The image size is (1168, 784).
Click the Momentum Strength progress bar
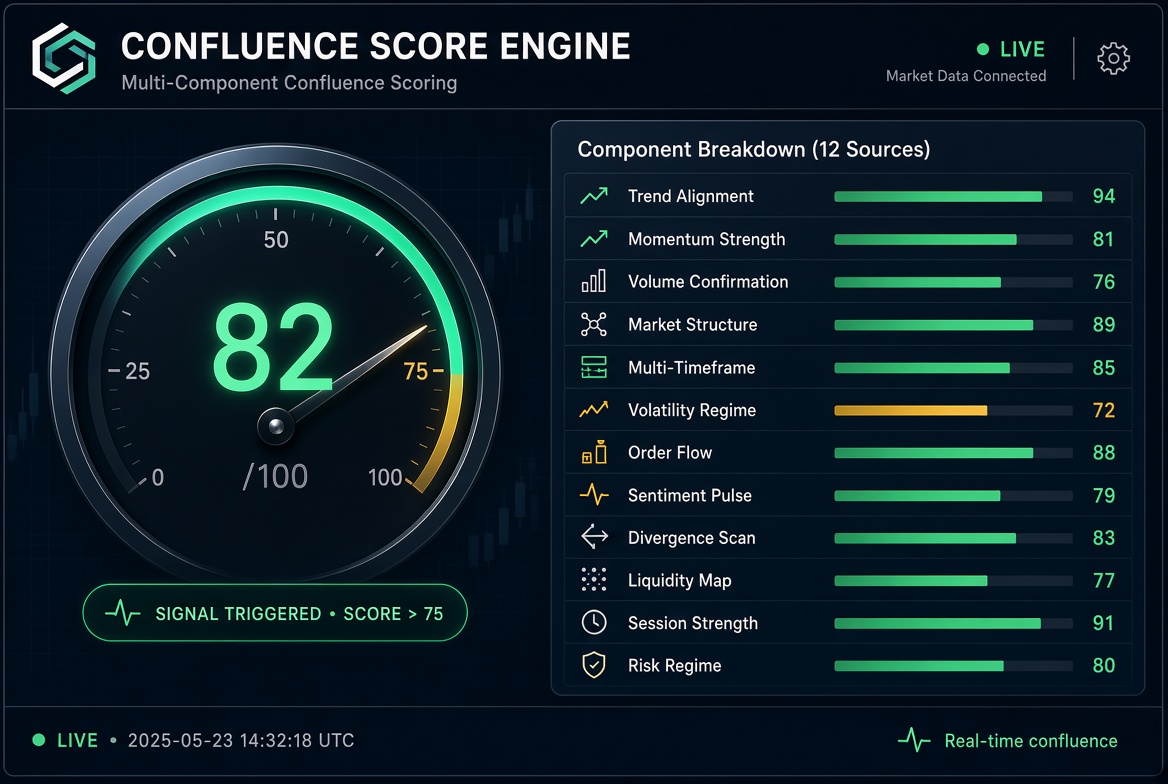pos(953,240)
